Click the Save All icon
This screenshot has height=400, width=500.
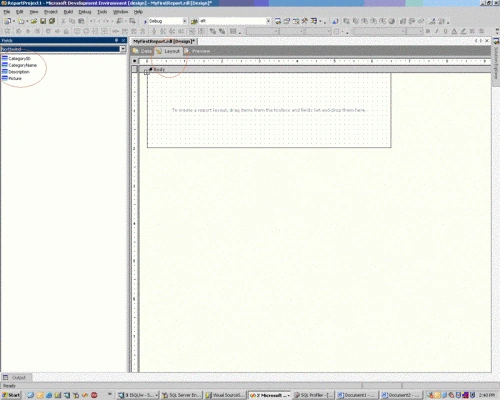(x=52, y=21)
